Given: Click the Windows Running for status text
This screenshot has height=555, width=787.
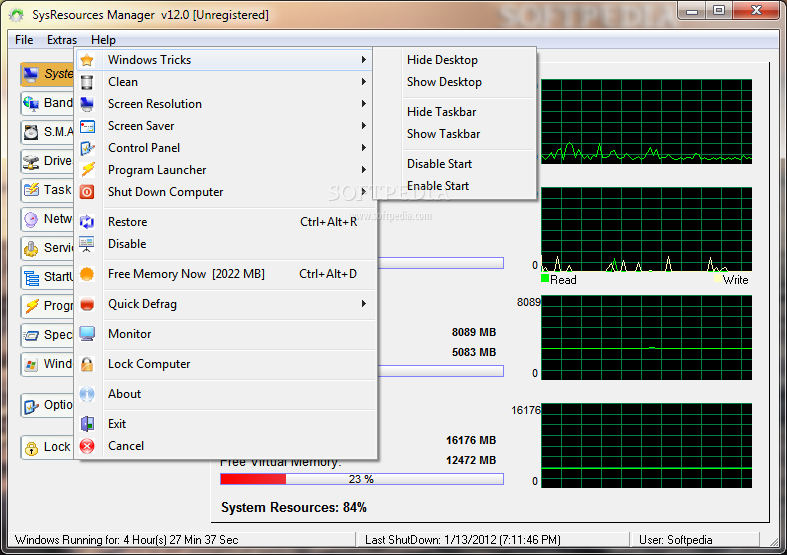Looking at the screenshot, I should 126,540.
